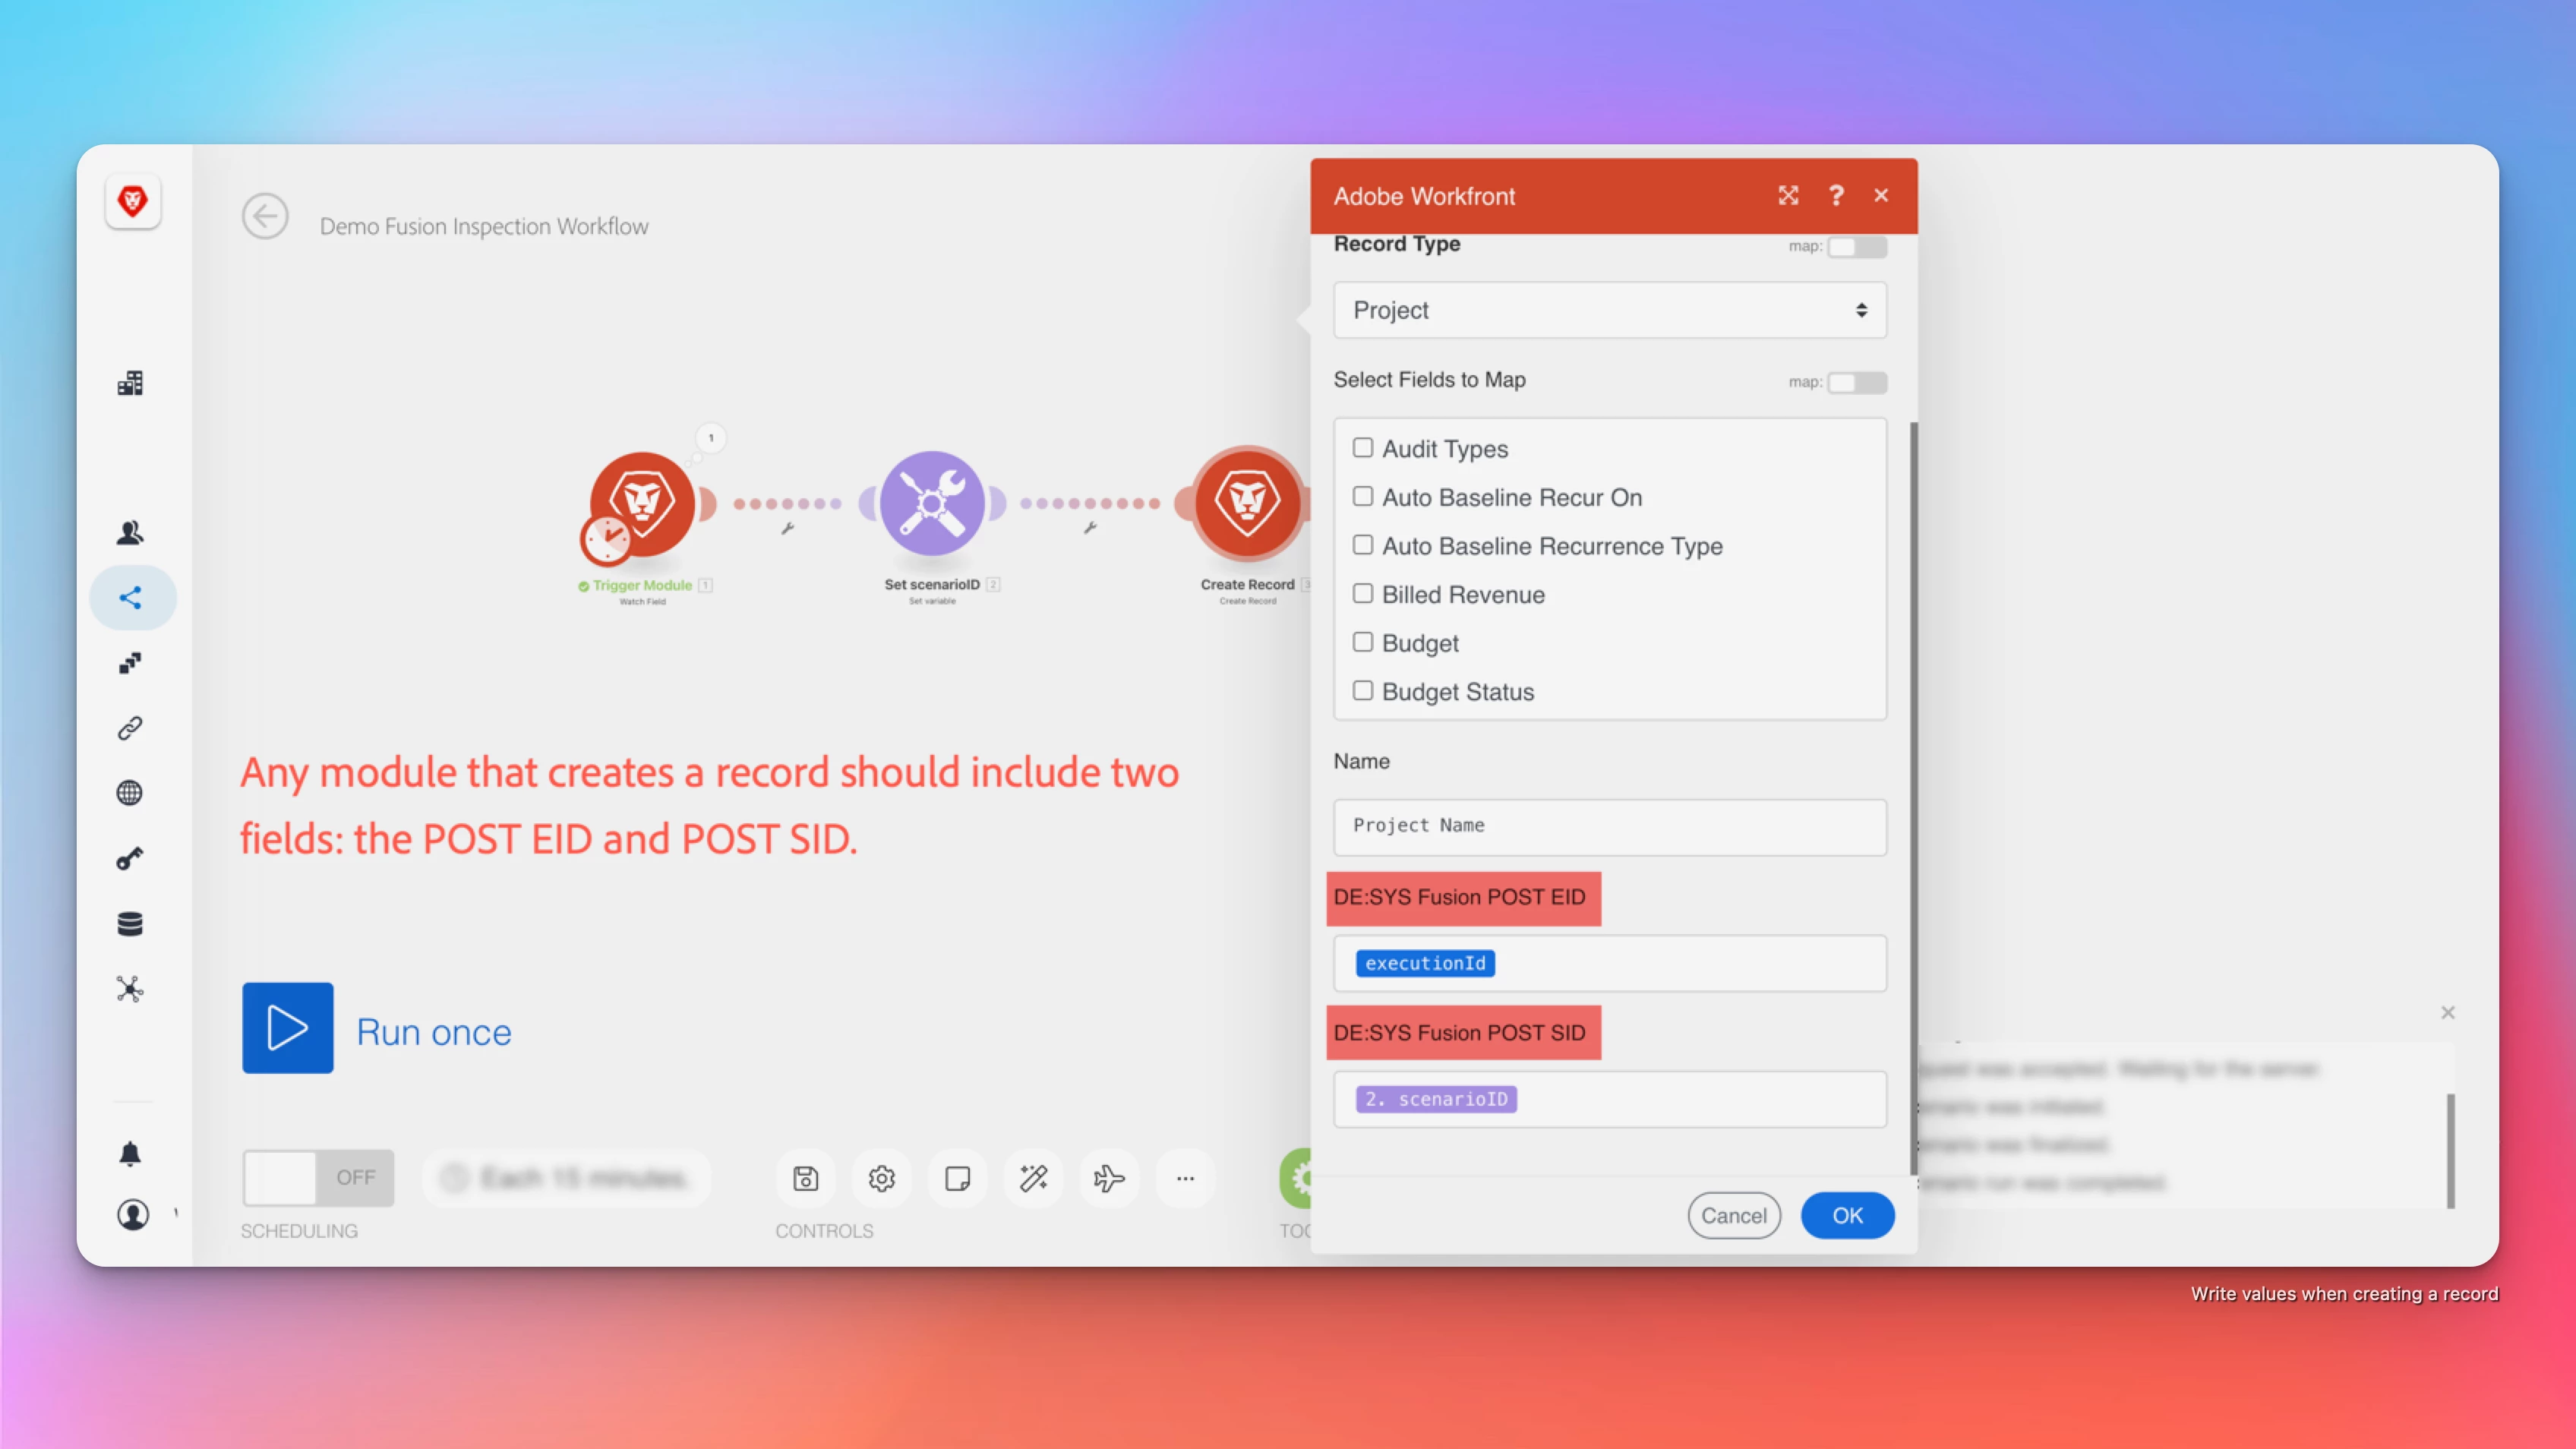Check the Billed Revenue checkbox
The width and height of the screenshot is (2576, 1449).
tap(1363, 594)
